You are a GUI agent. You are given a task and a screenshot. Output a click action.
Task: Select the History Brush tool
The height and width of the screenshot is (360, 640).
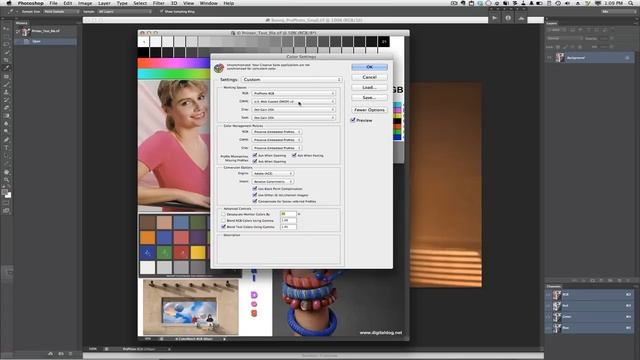click(6, 100)
